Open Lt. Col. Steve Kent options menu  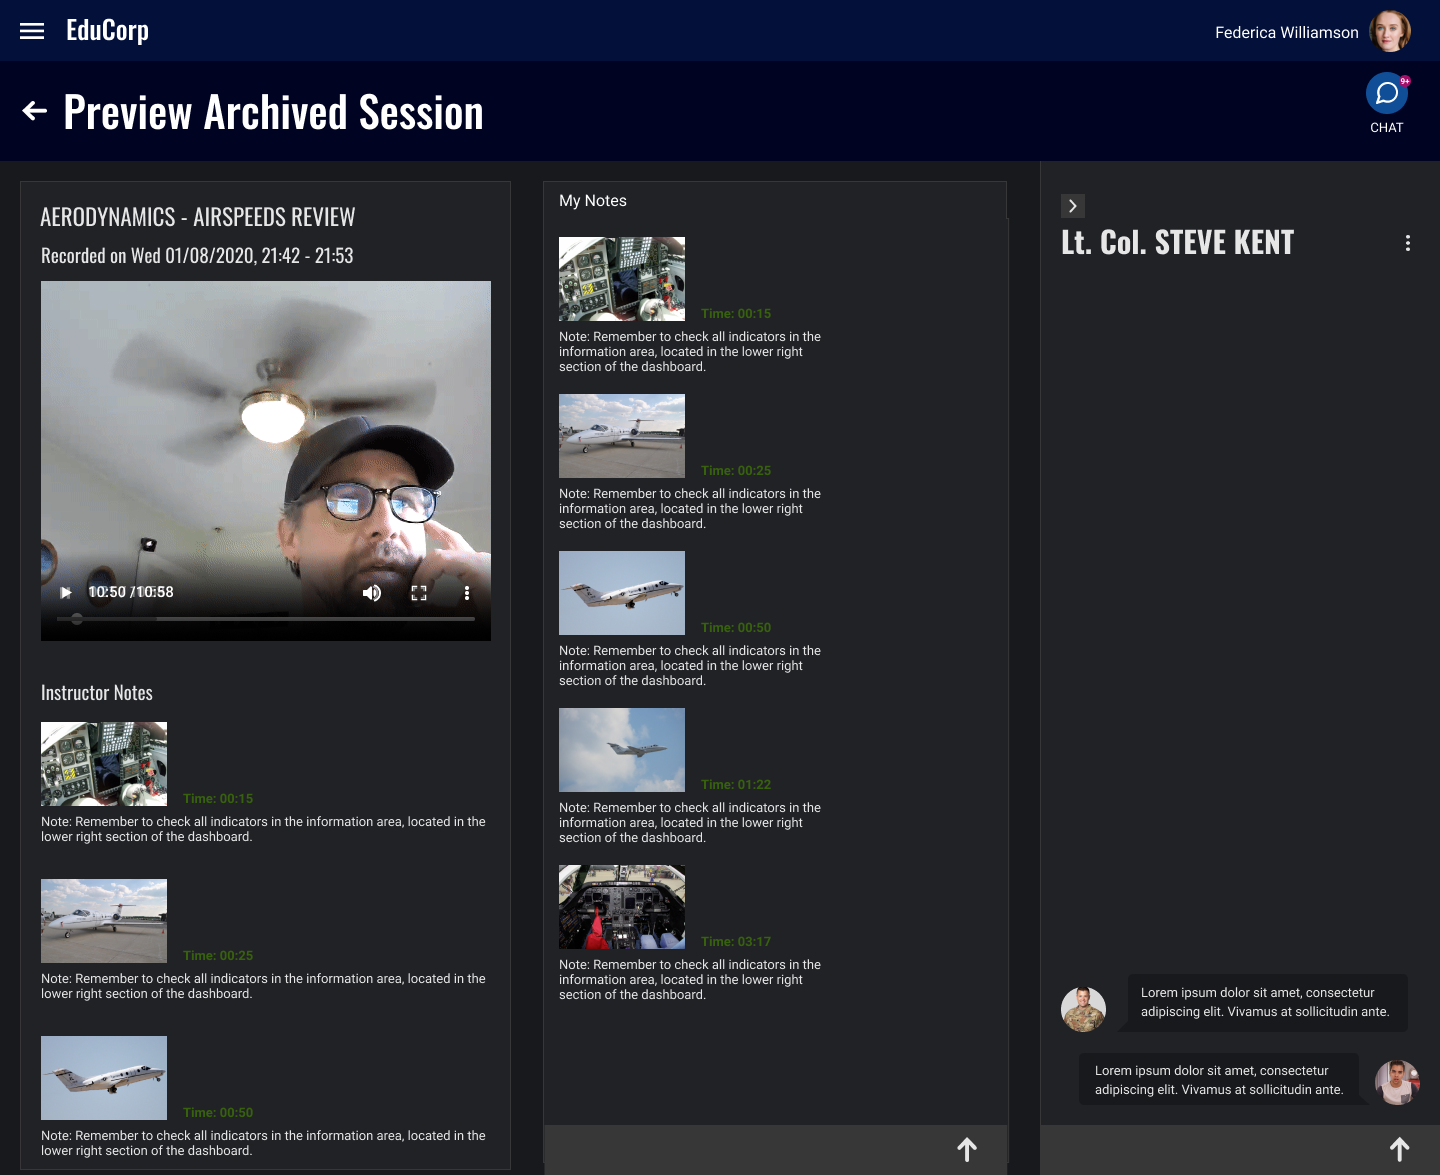1408,243
